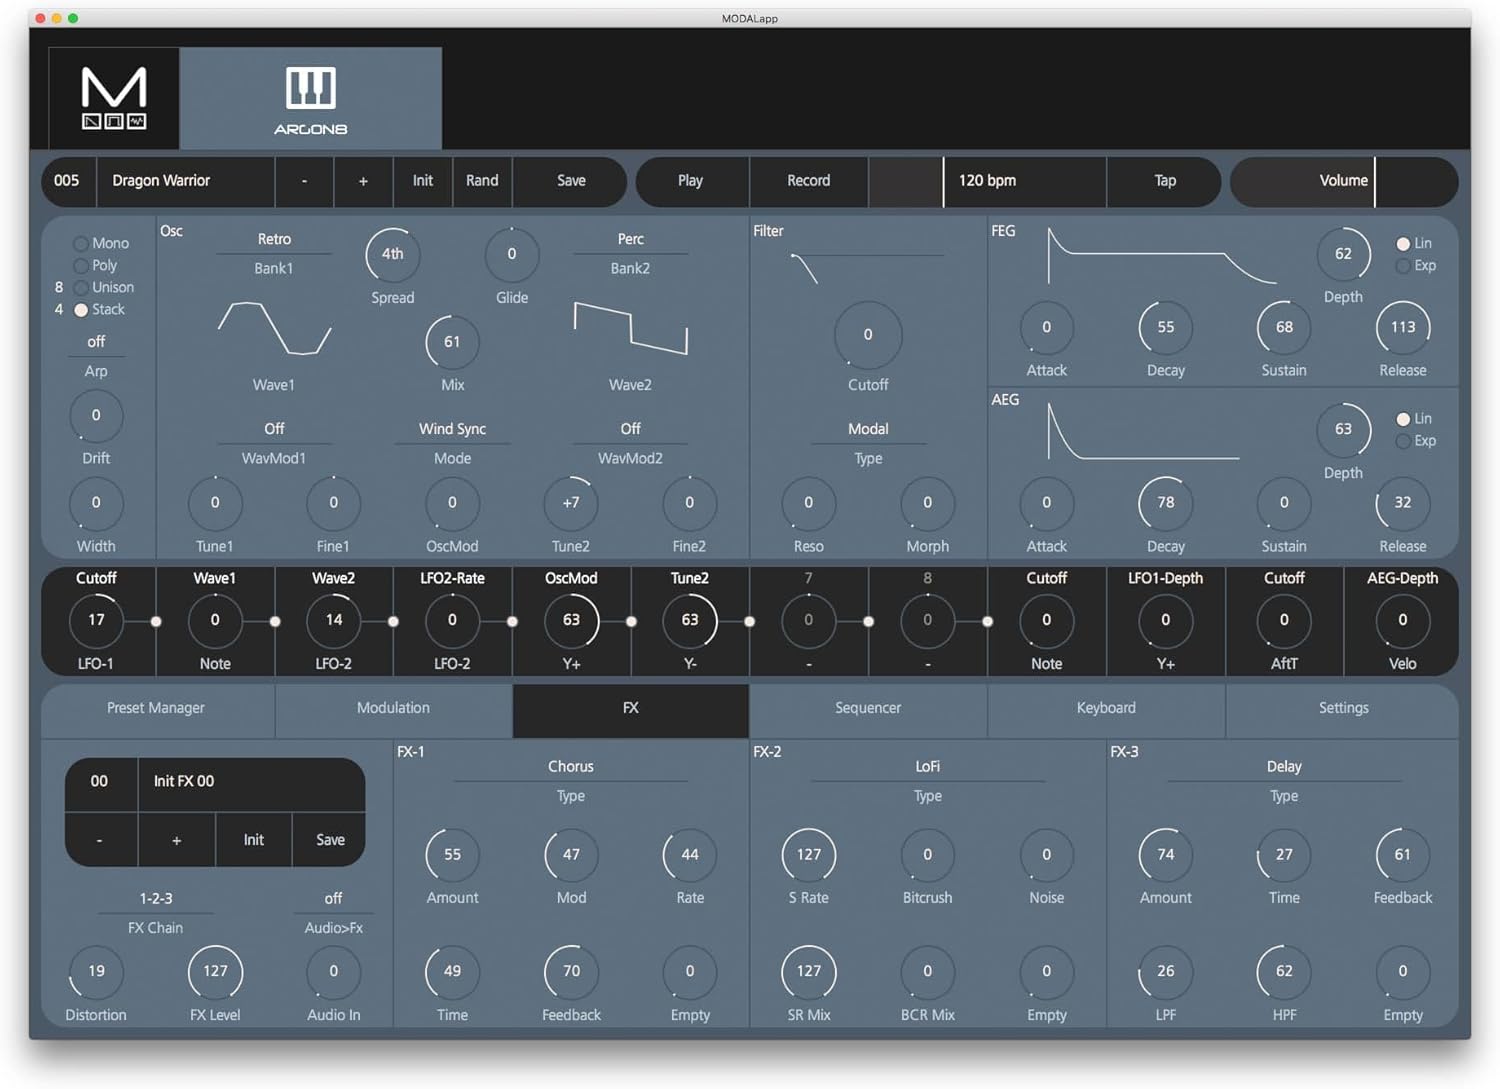
Task: Open the FX-1 Chorus type selector
Action: (571, 767)
